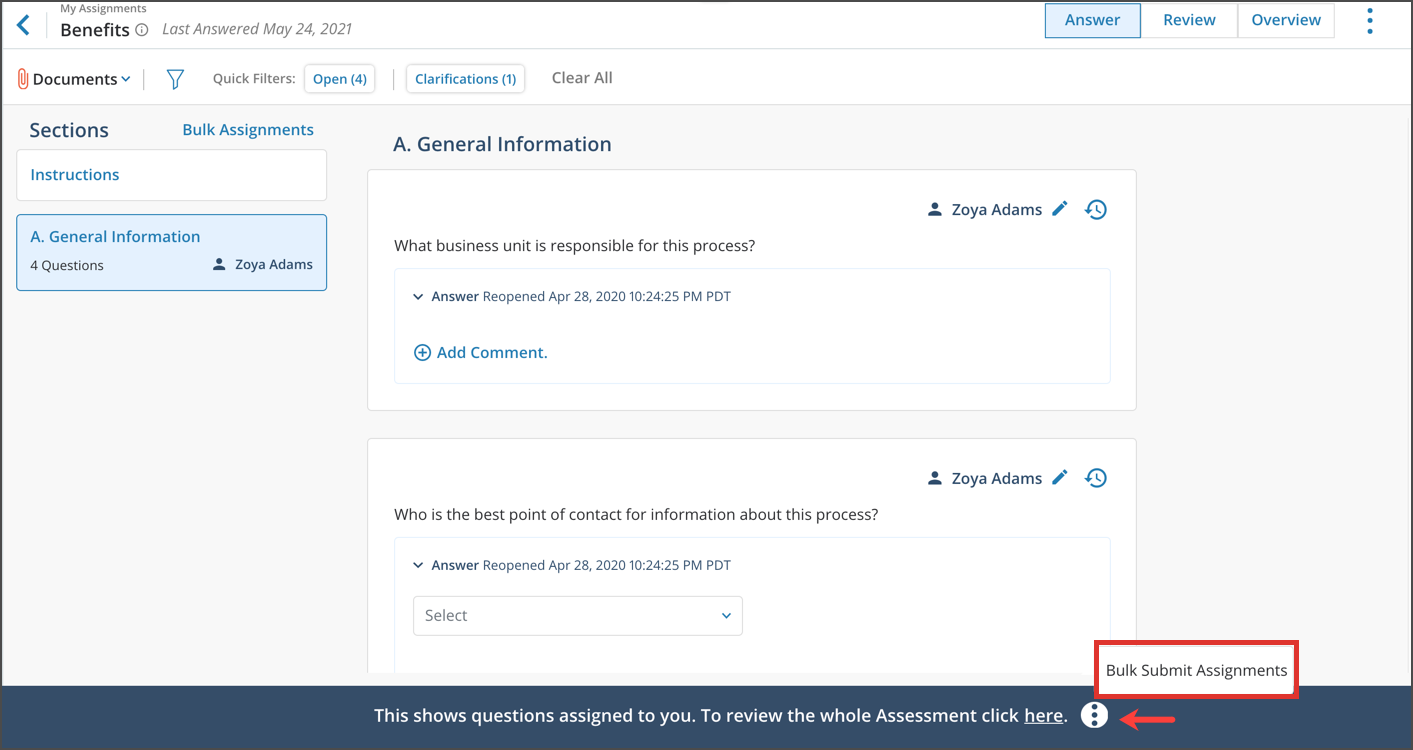Open the Select dropdown for point of contact
The width and height of the screenshot is (1413, 750).
pos(578,616)
